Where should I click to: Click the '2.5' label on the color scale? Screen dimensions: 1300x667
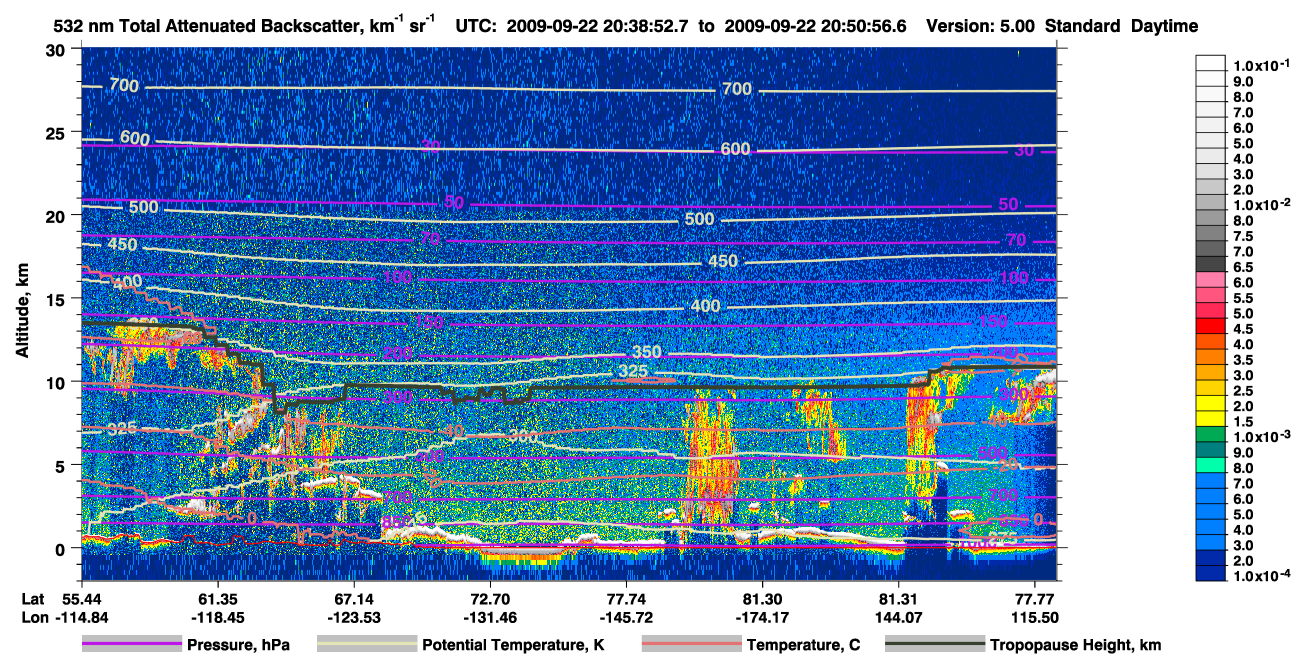pyautogui.click(x=1244, y=391)
